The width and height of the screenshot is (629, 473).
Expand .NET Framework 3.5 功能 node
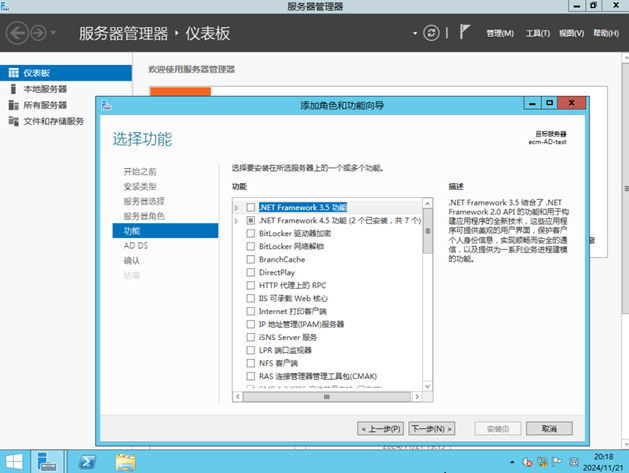237,208
